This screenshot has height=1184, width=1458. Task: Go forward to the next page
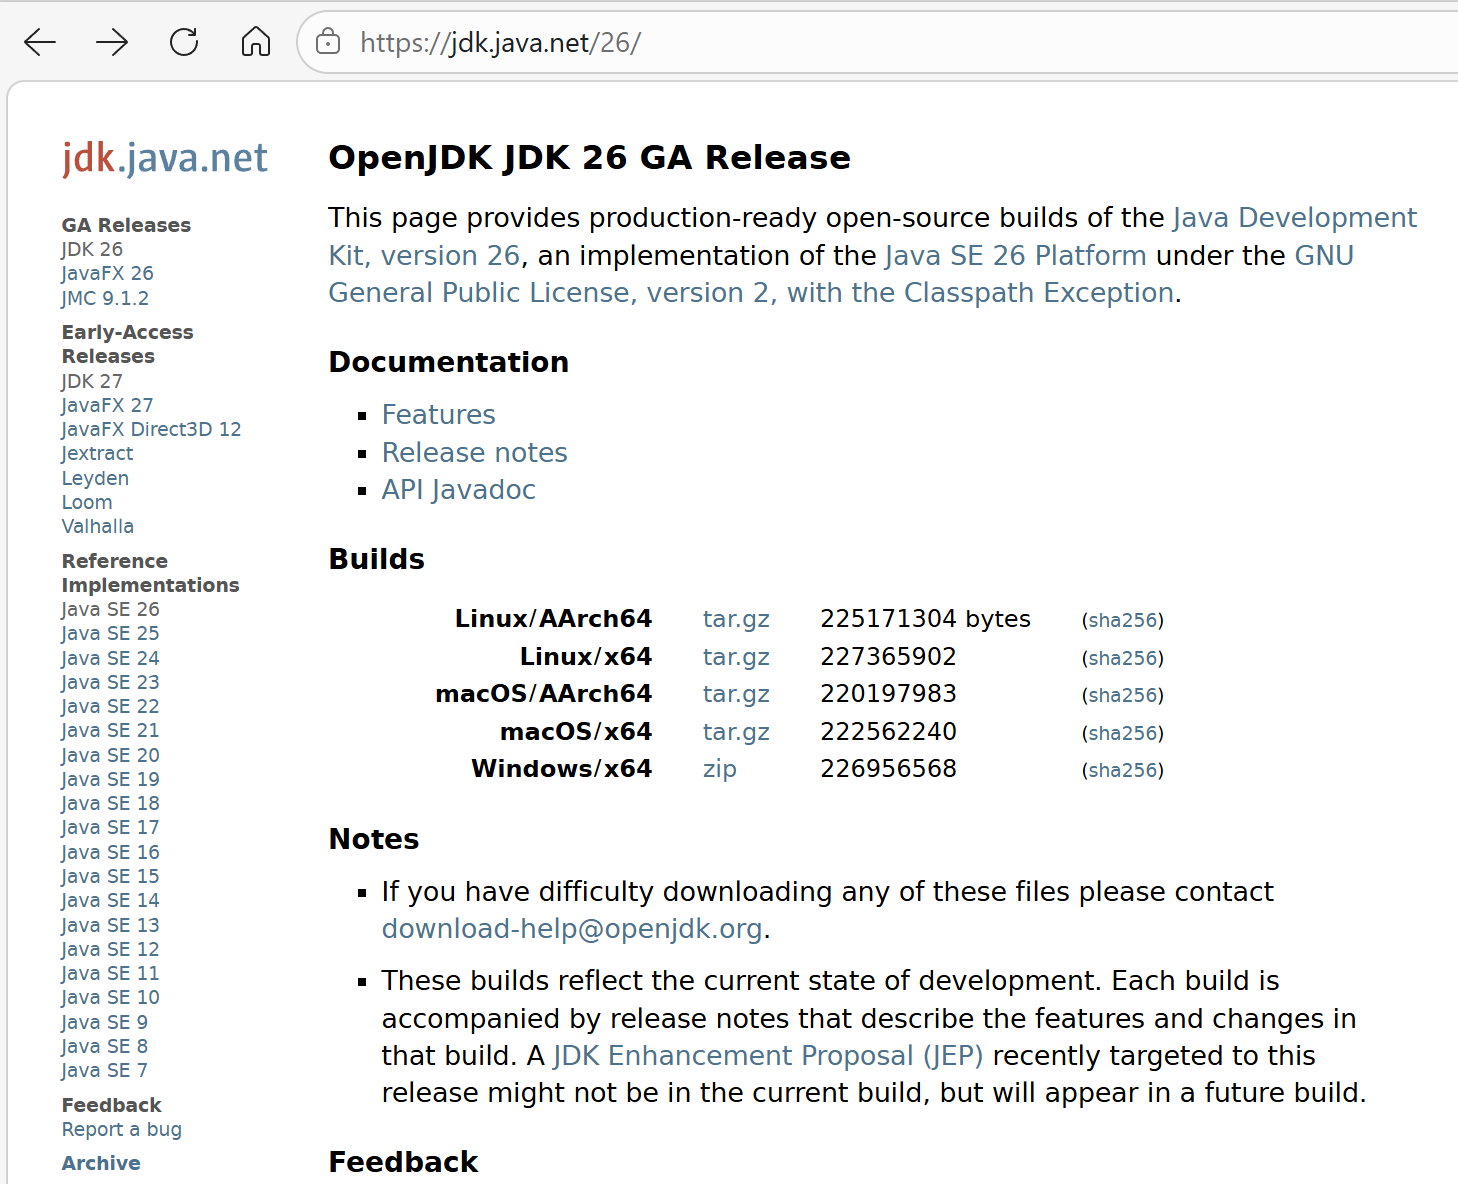pyautogui.click(x=112, y=42)
